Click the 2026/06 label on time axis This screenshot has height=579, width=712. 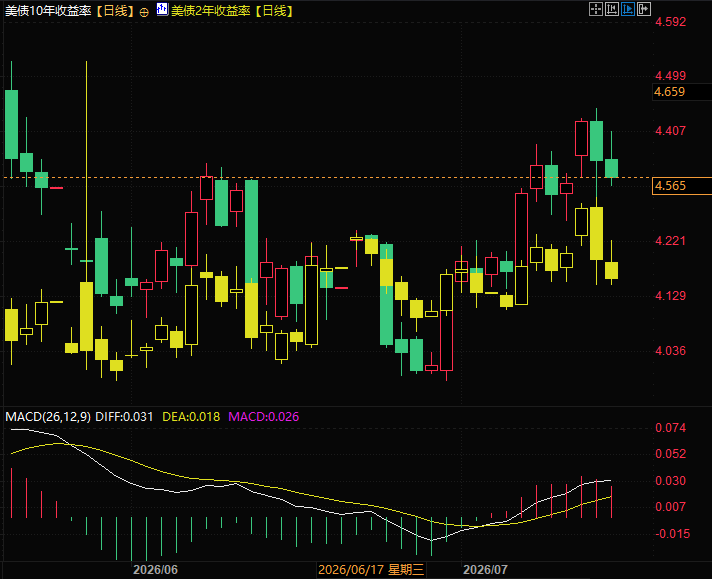155,569
